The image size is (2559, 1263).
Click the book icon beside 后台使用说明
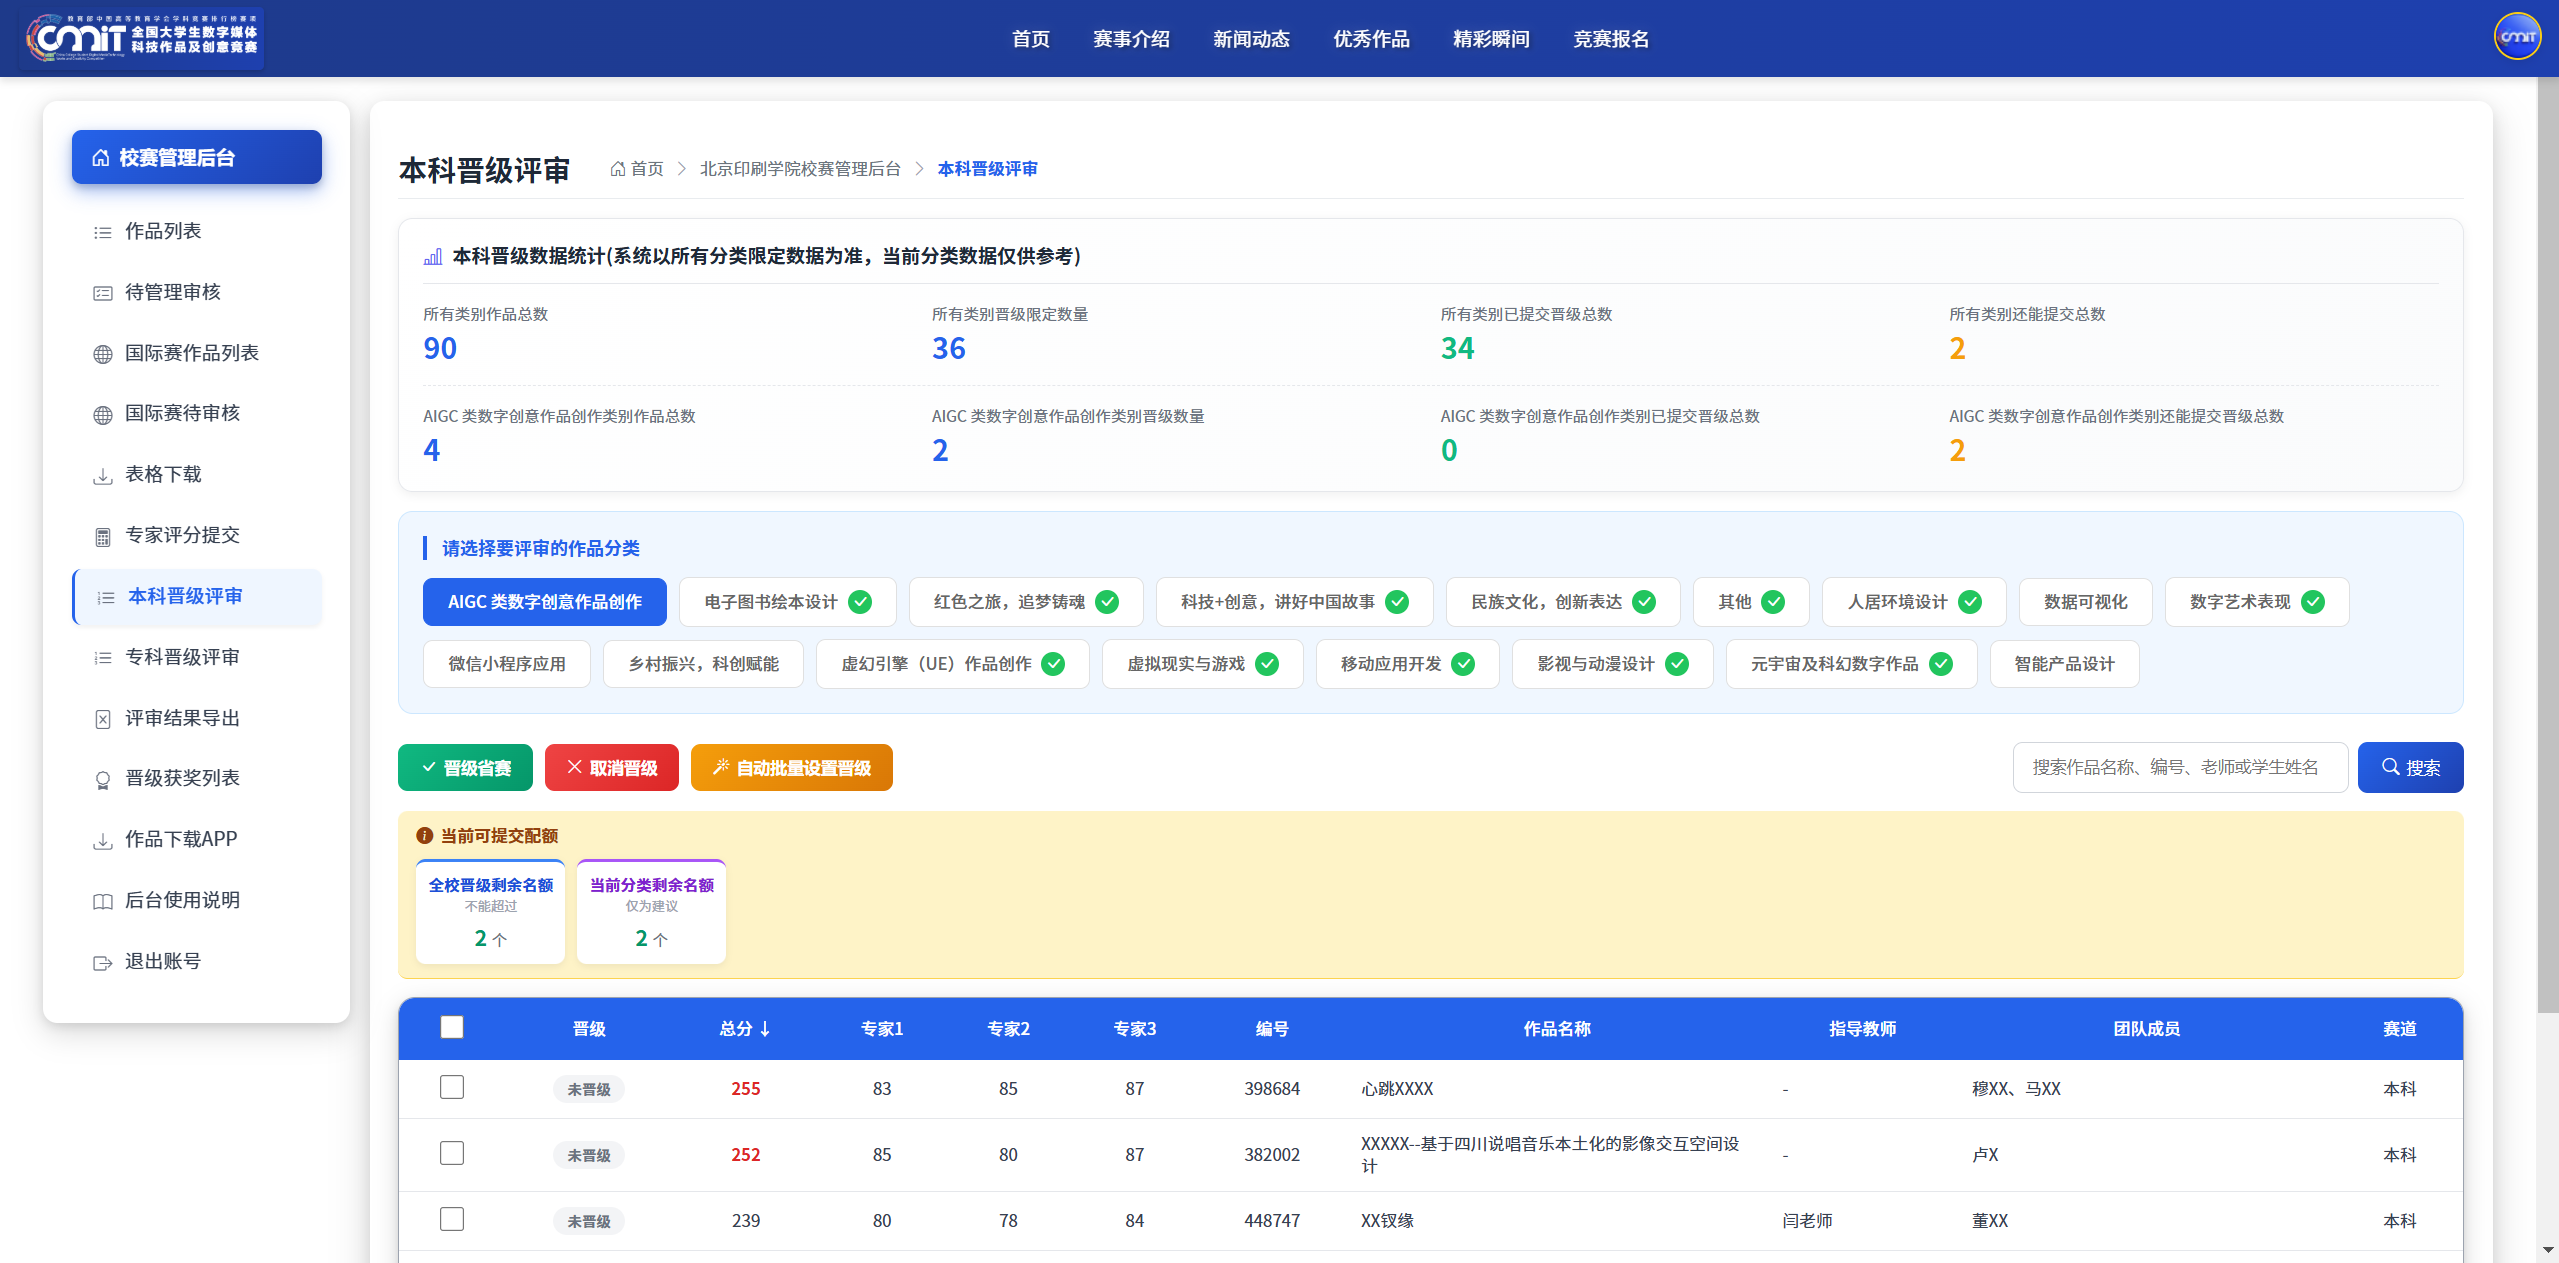coord(103,901)
